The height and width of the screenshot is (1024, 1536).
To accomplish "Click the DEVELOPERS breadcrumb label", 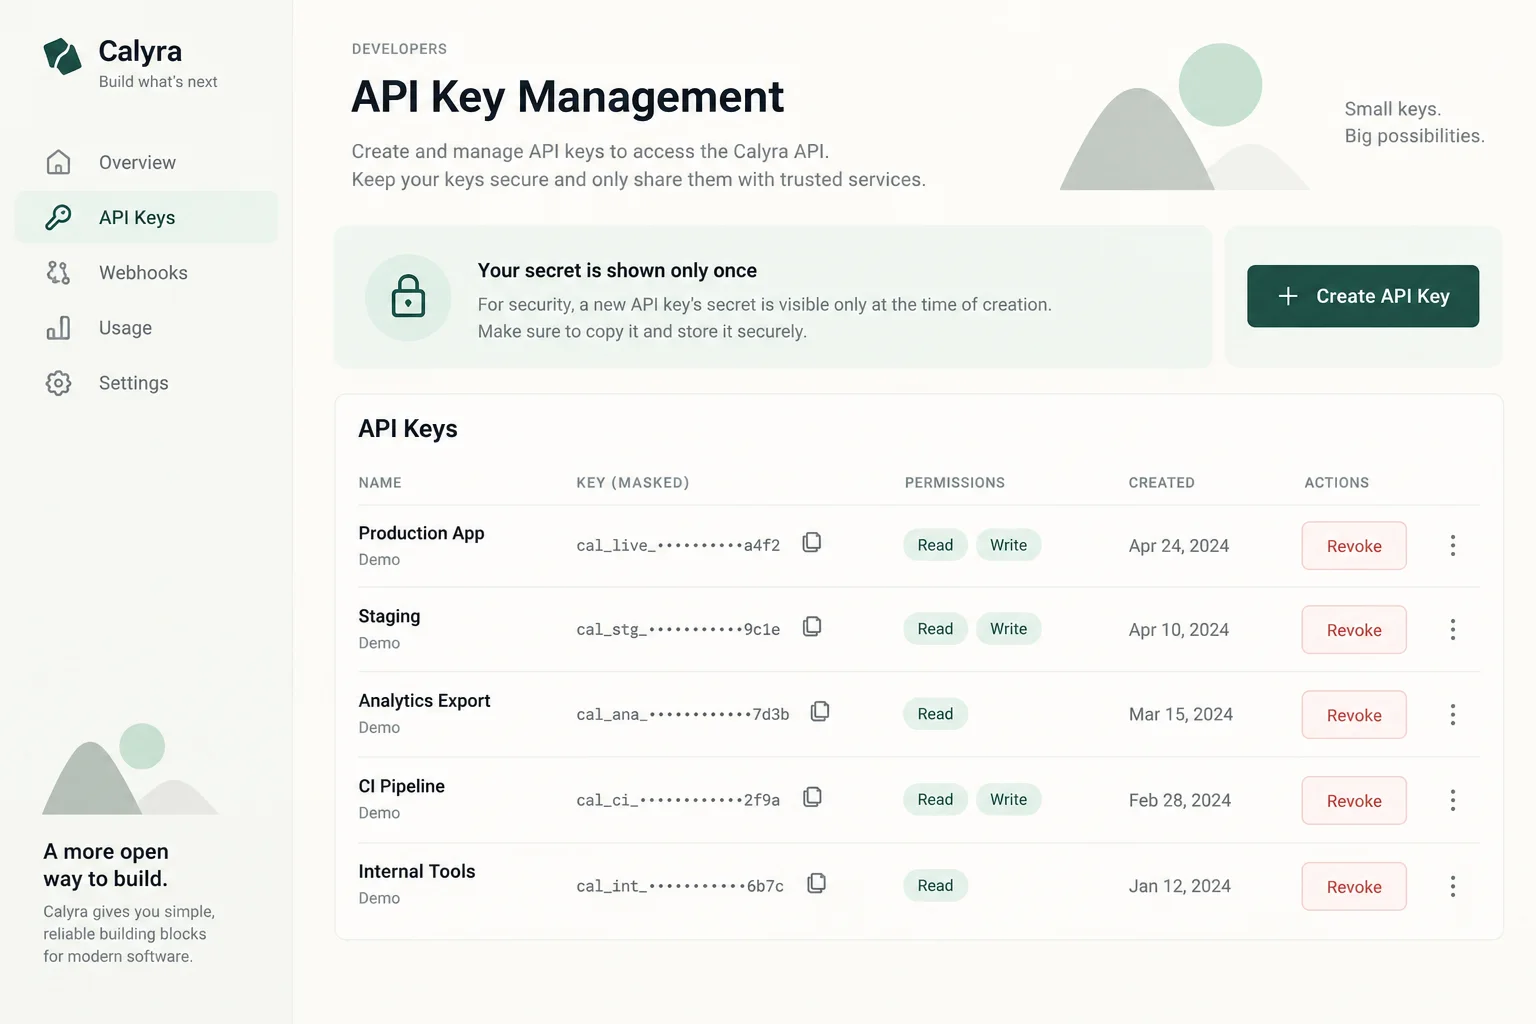I will tap(399, 49).
